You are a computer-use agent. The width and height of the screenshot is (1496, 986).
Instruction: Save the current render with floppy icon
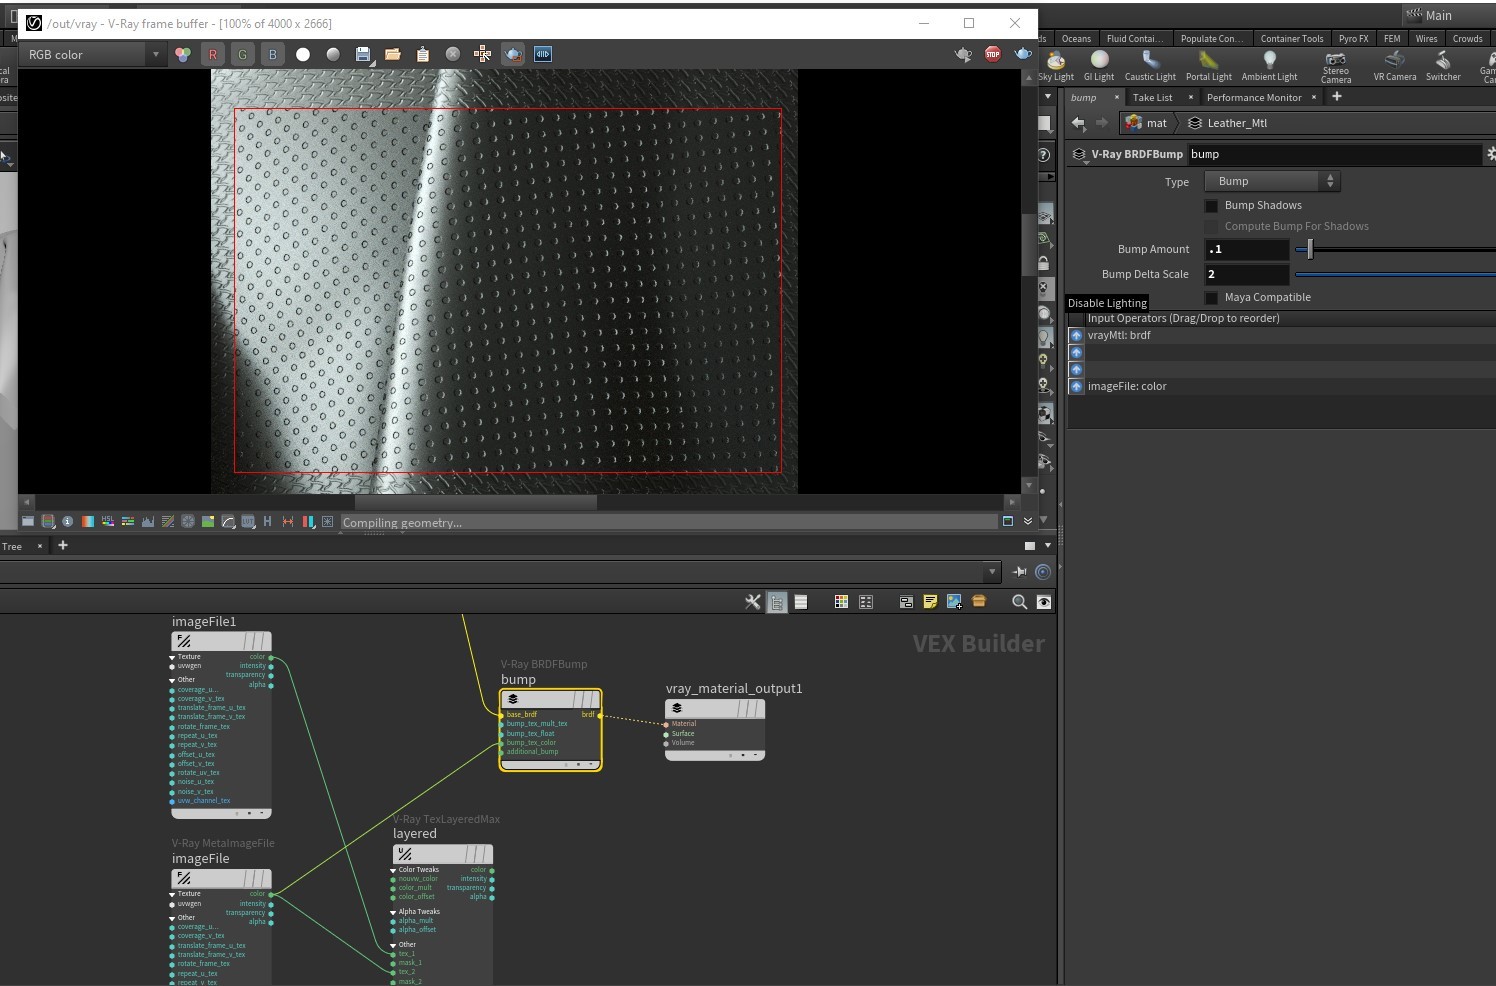pos(363,55)
